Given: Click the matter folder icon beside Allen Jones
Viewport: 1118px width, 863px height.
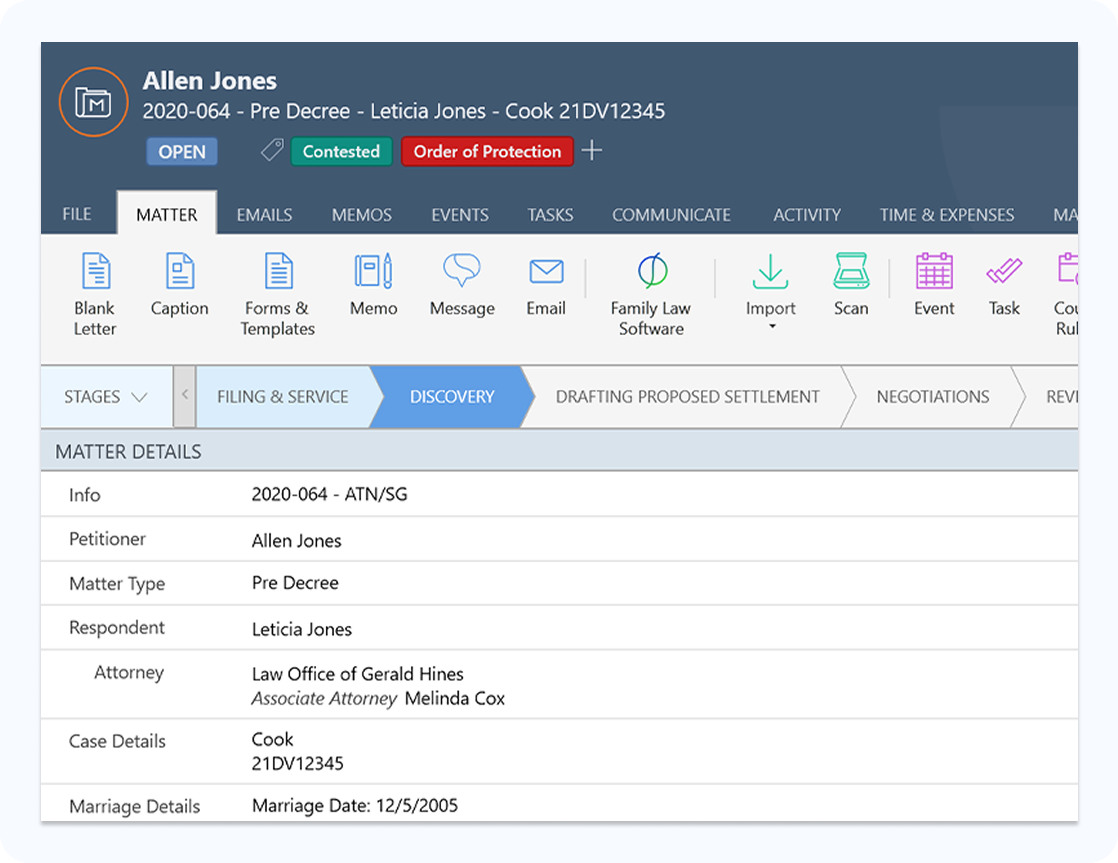Looking at the screenshot, I should pyautogui.click(x=93, y=102).
